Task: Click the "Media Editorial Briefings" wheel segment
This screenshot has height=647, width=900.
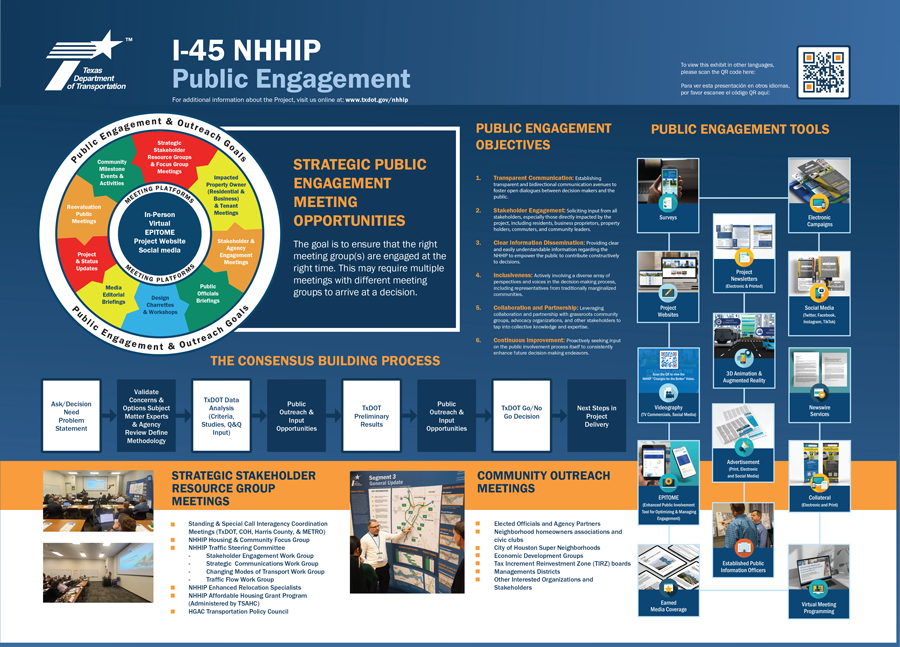Action: (x=113, y=295)
